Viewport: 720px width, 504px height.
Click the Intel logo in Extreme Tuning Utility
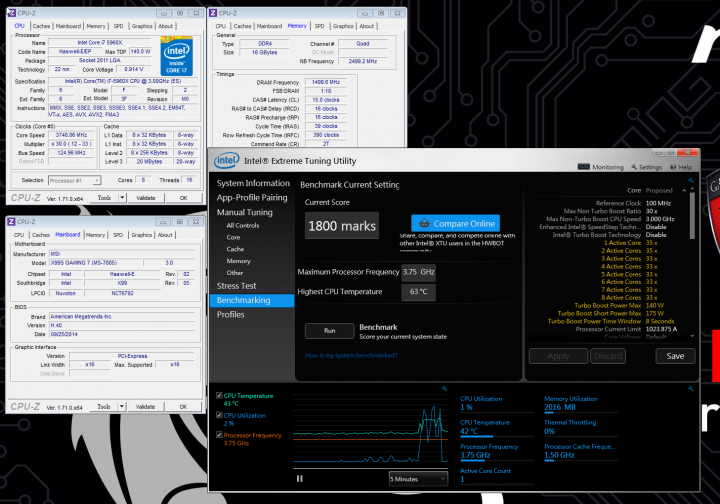[226, 160]
